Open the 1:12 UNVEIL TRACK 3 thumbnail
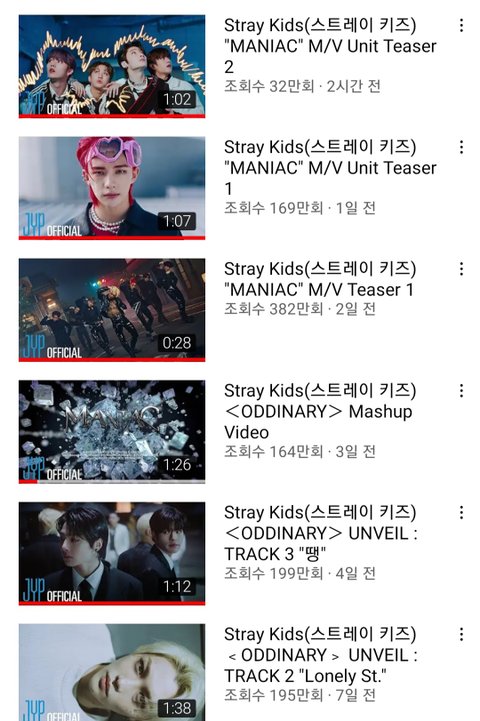This screenshot has height=721, width=480. point(112,554)
